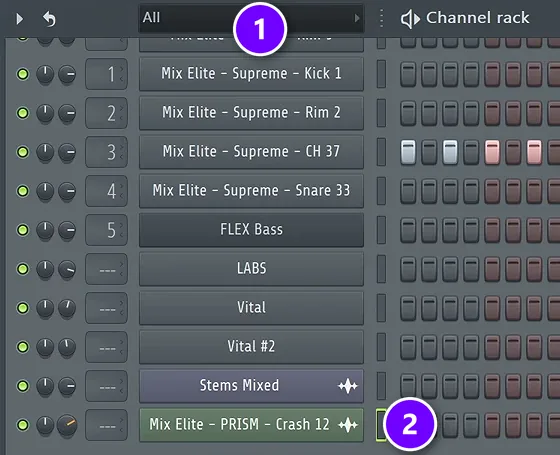Click the volume knob for LABS

click(67, 269)
